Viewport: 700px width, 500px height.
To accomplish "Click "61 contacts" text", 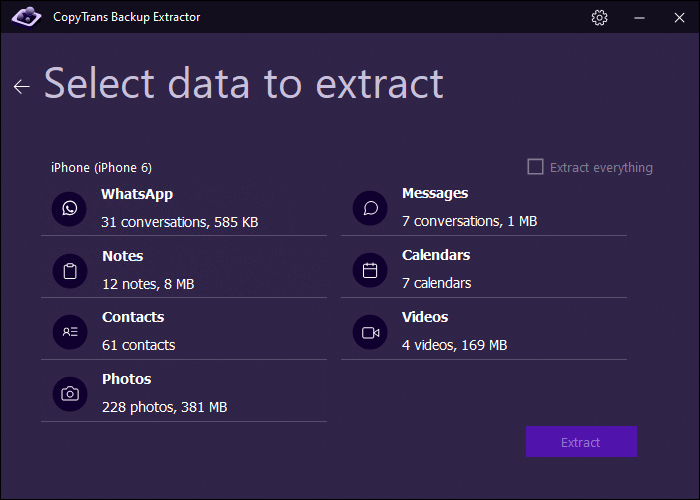I will point(138,345).
